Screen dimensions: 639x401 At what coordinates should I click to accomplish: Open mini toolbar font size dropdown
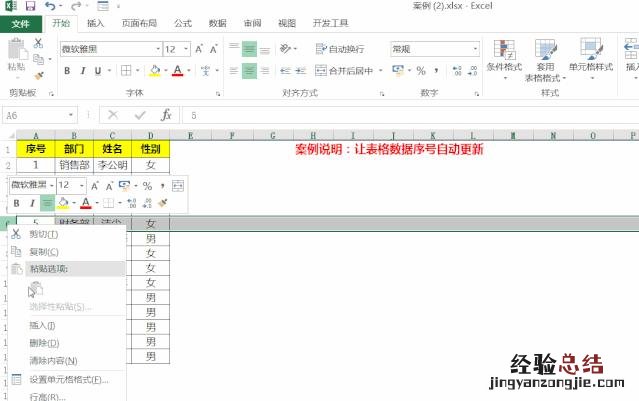[x=82, y=185]
